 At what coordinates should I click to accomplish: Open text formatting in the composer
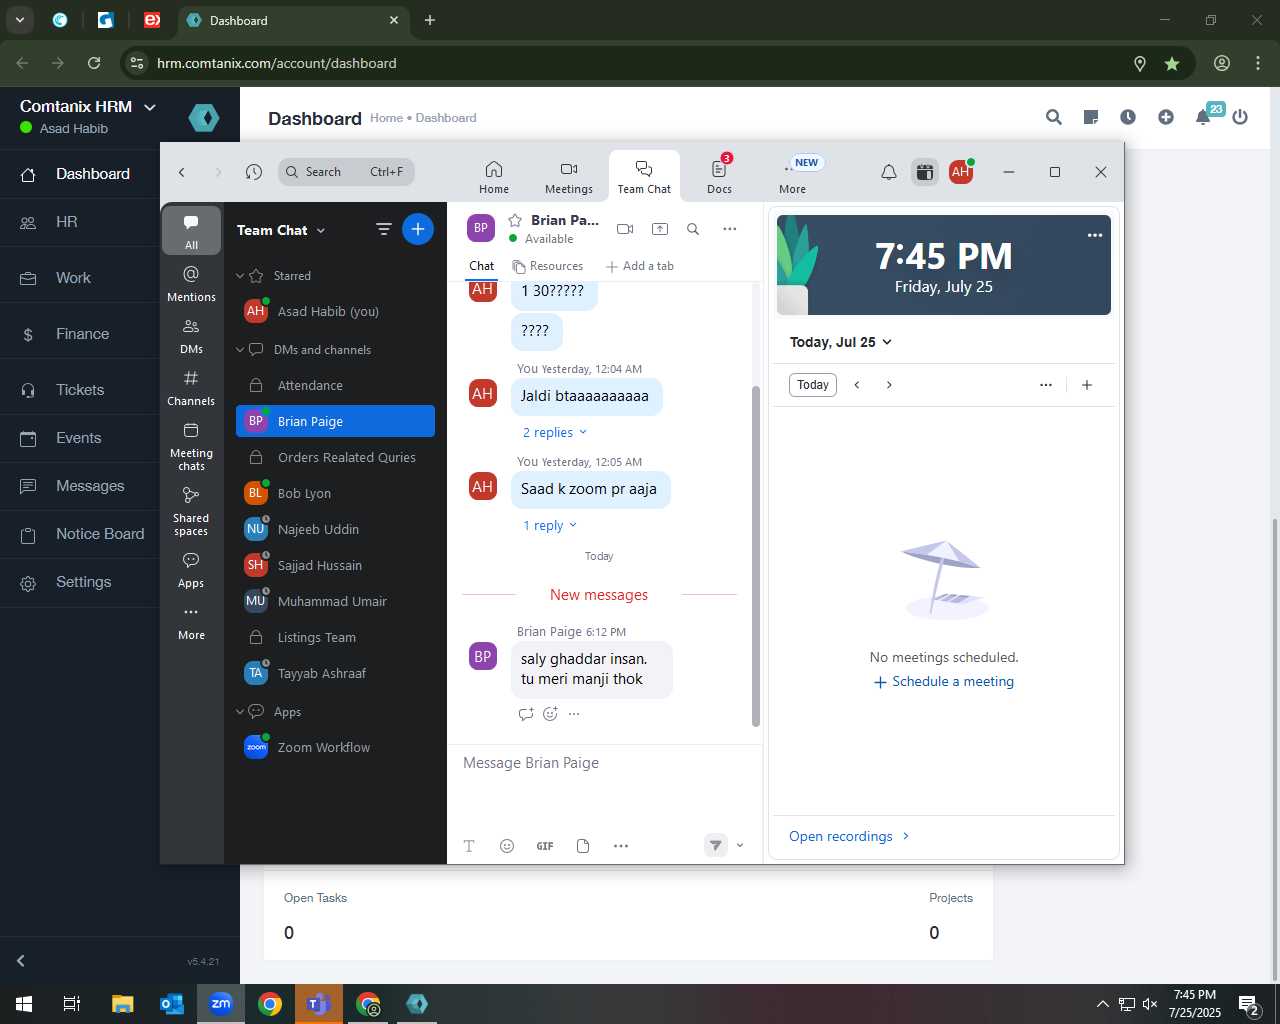pyautogui.click(x=469, y=846)
